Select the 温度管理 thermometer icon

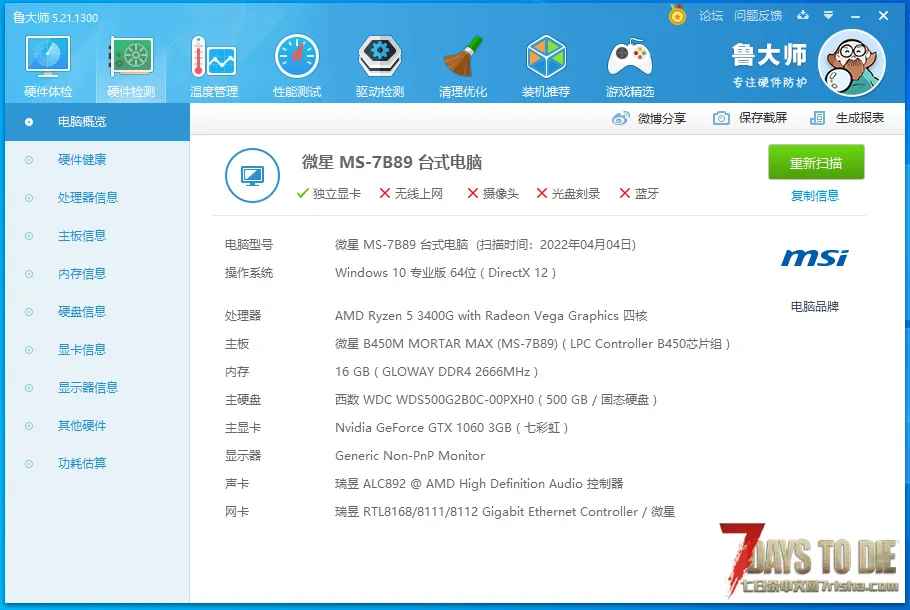[x=214, y=57]
